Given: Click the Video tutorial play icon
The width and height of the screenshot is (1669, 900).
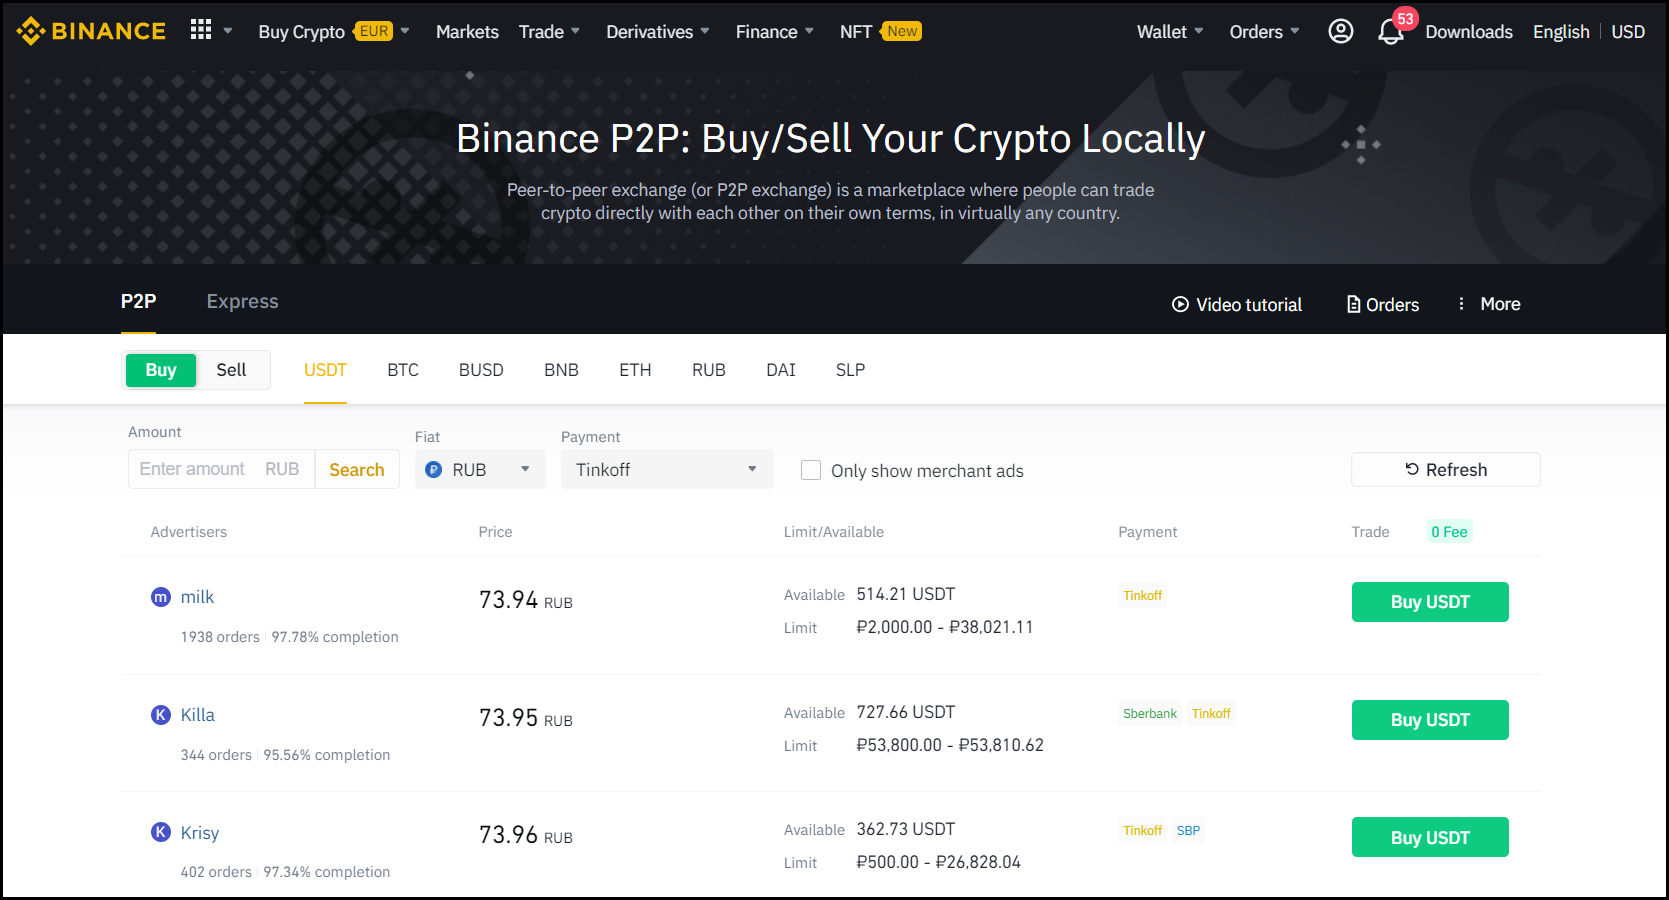Looking at the screenshot, I should click(1180, 304).
